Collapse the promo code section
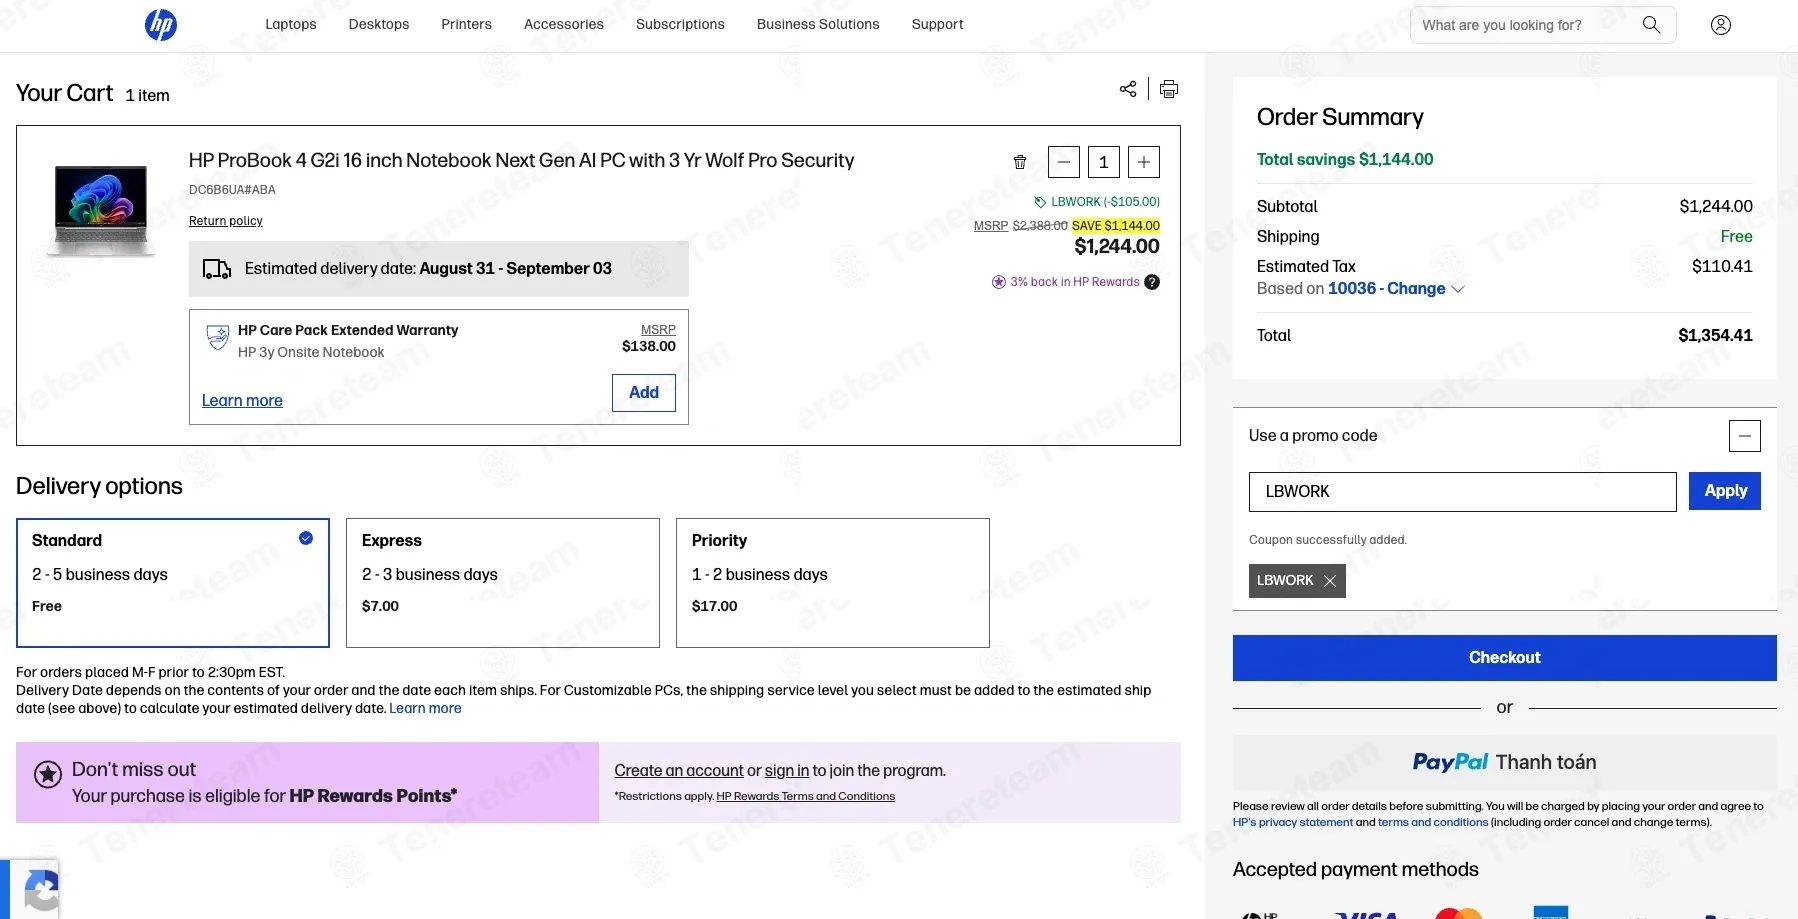The width and height of the screenshot is (1798, 919). (1745, 436)
